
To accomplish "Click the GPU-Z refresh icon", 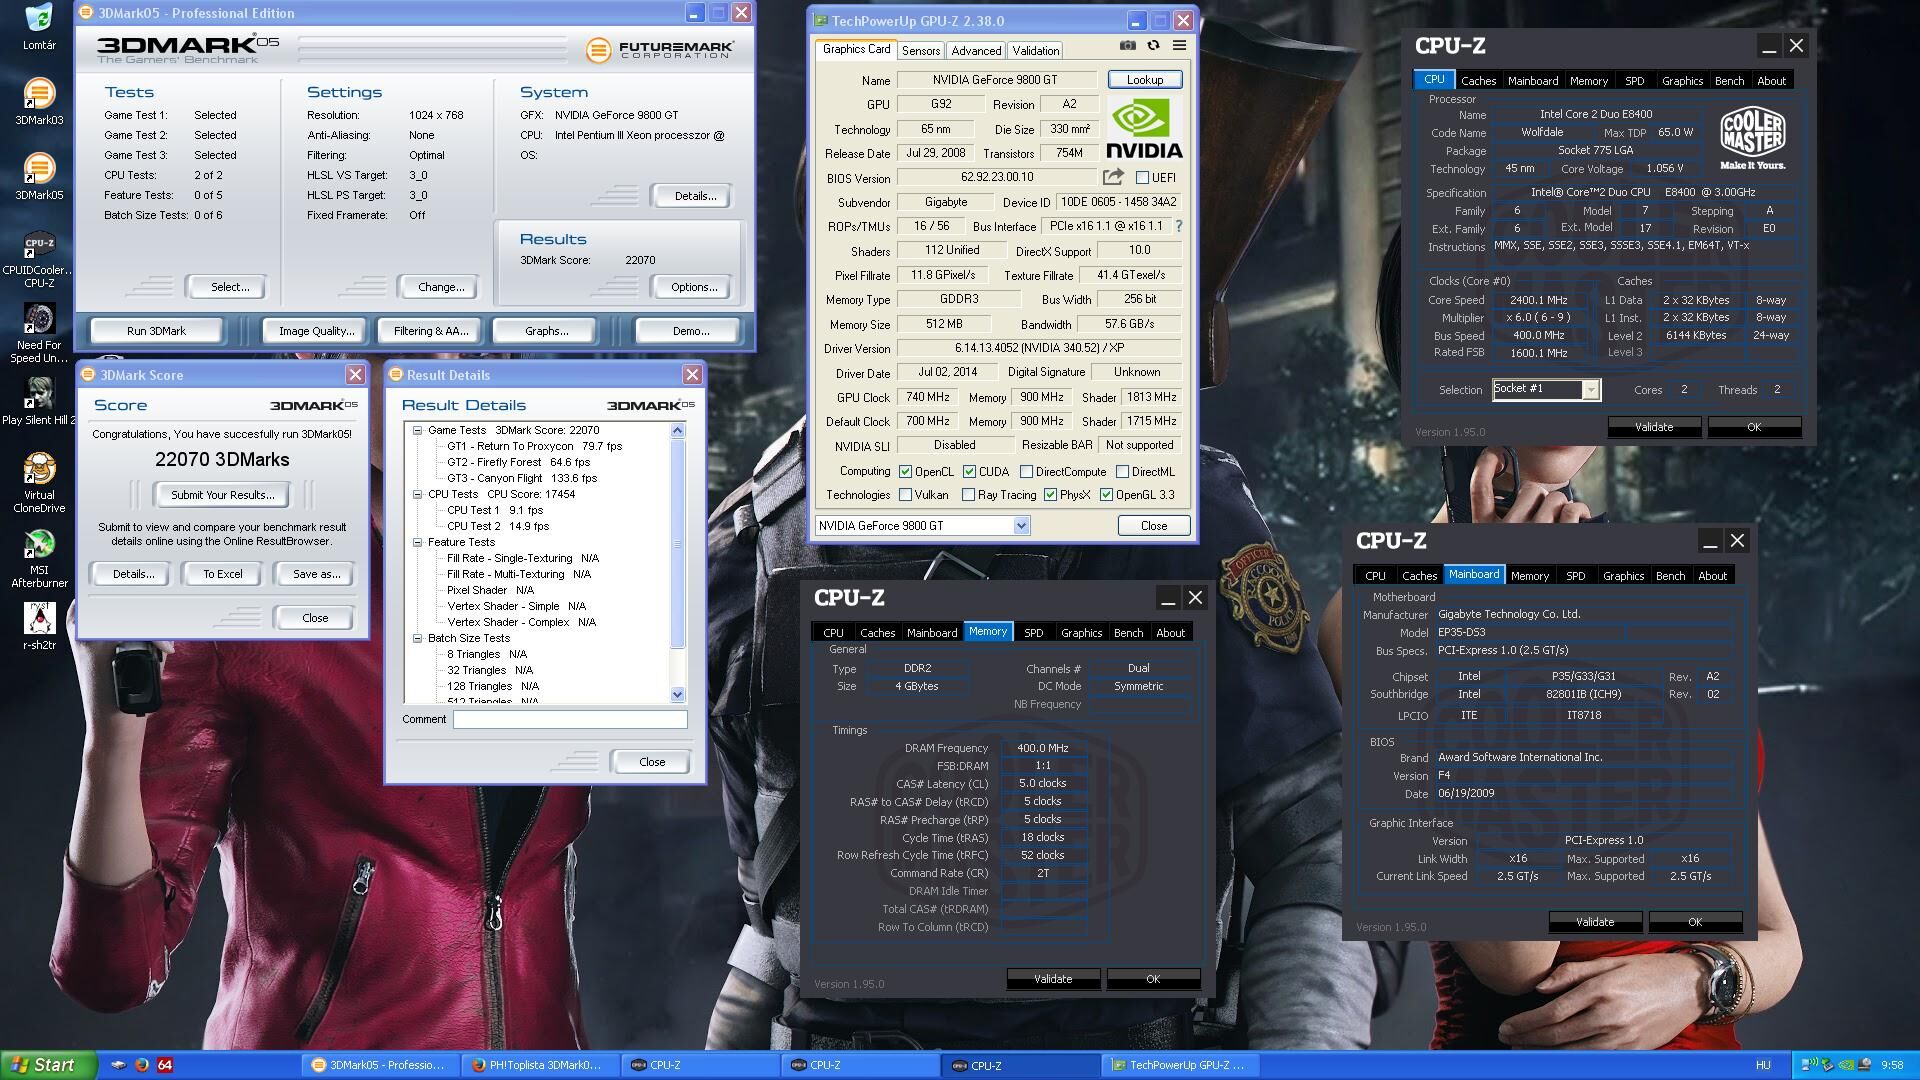I will pos(1153,45).
